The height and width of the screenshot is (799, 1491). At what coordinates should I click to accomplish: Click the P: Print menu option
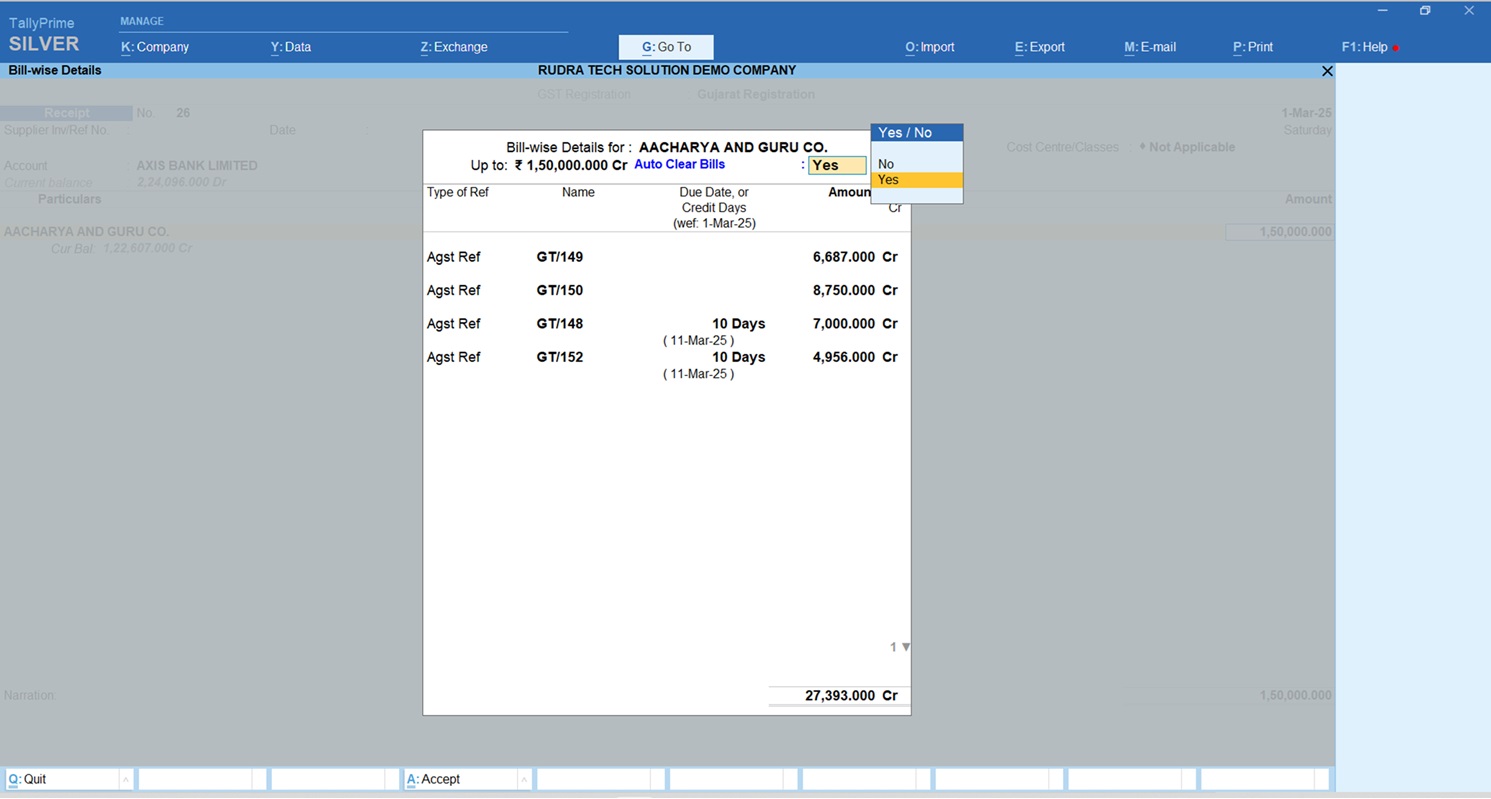click(1253, 47)
